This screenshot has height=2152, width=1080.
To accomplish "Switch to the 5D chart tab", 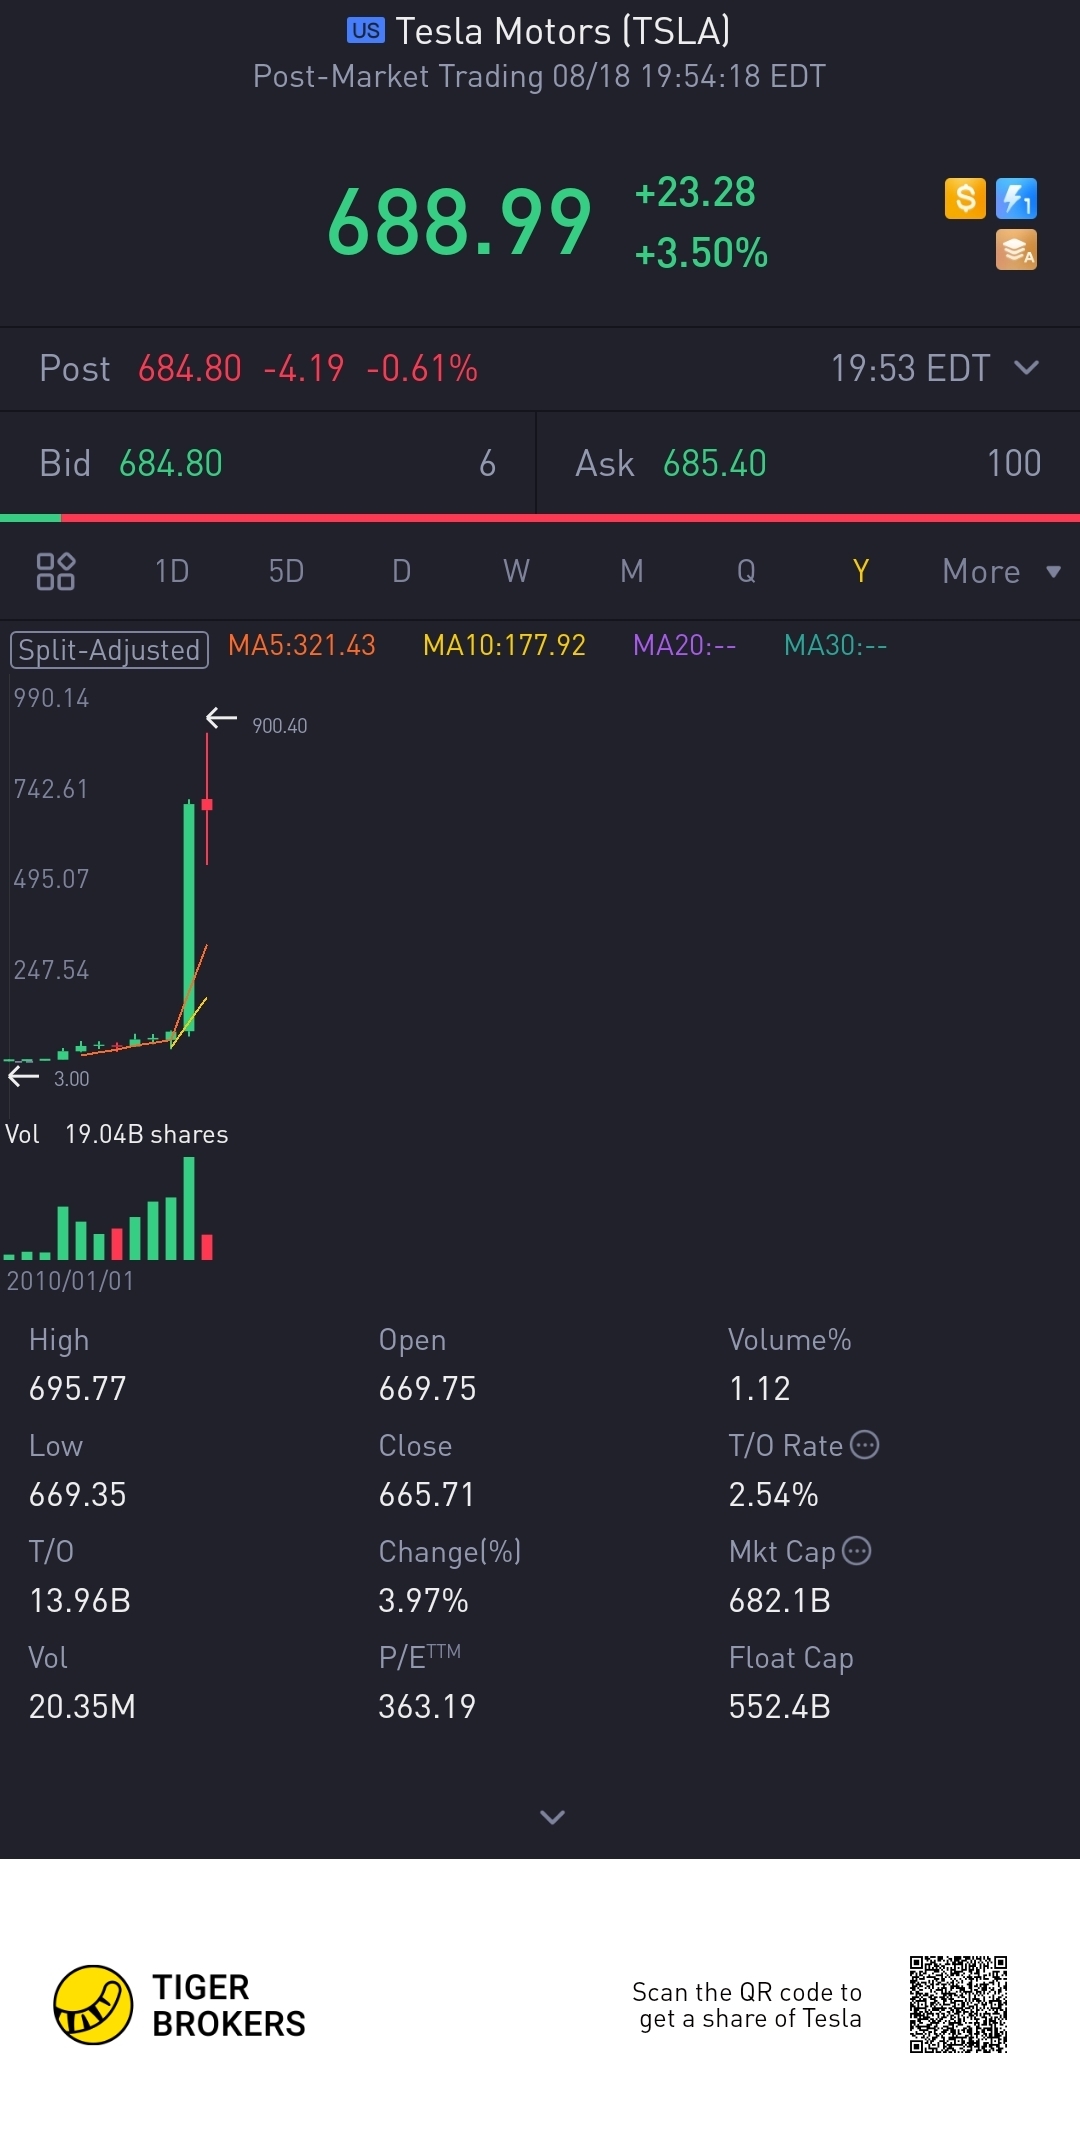I will tap(286, 571).
